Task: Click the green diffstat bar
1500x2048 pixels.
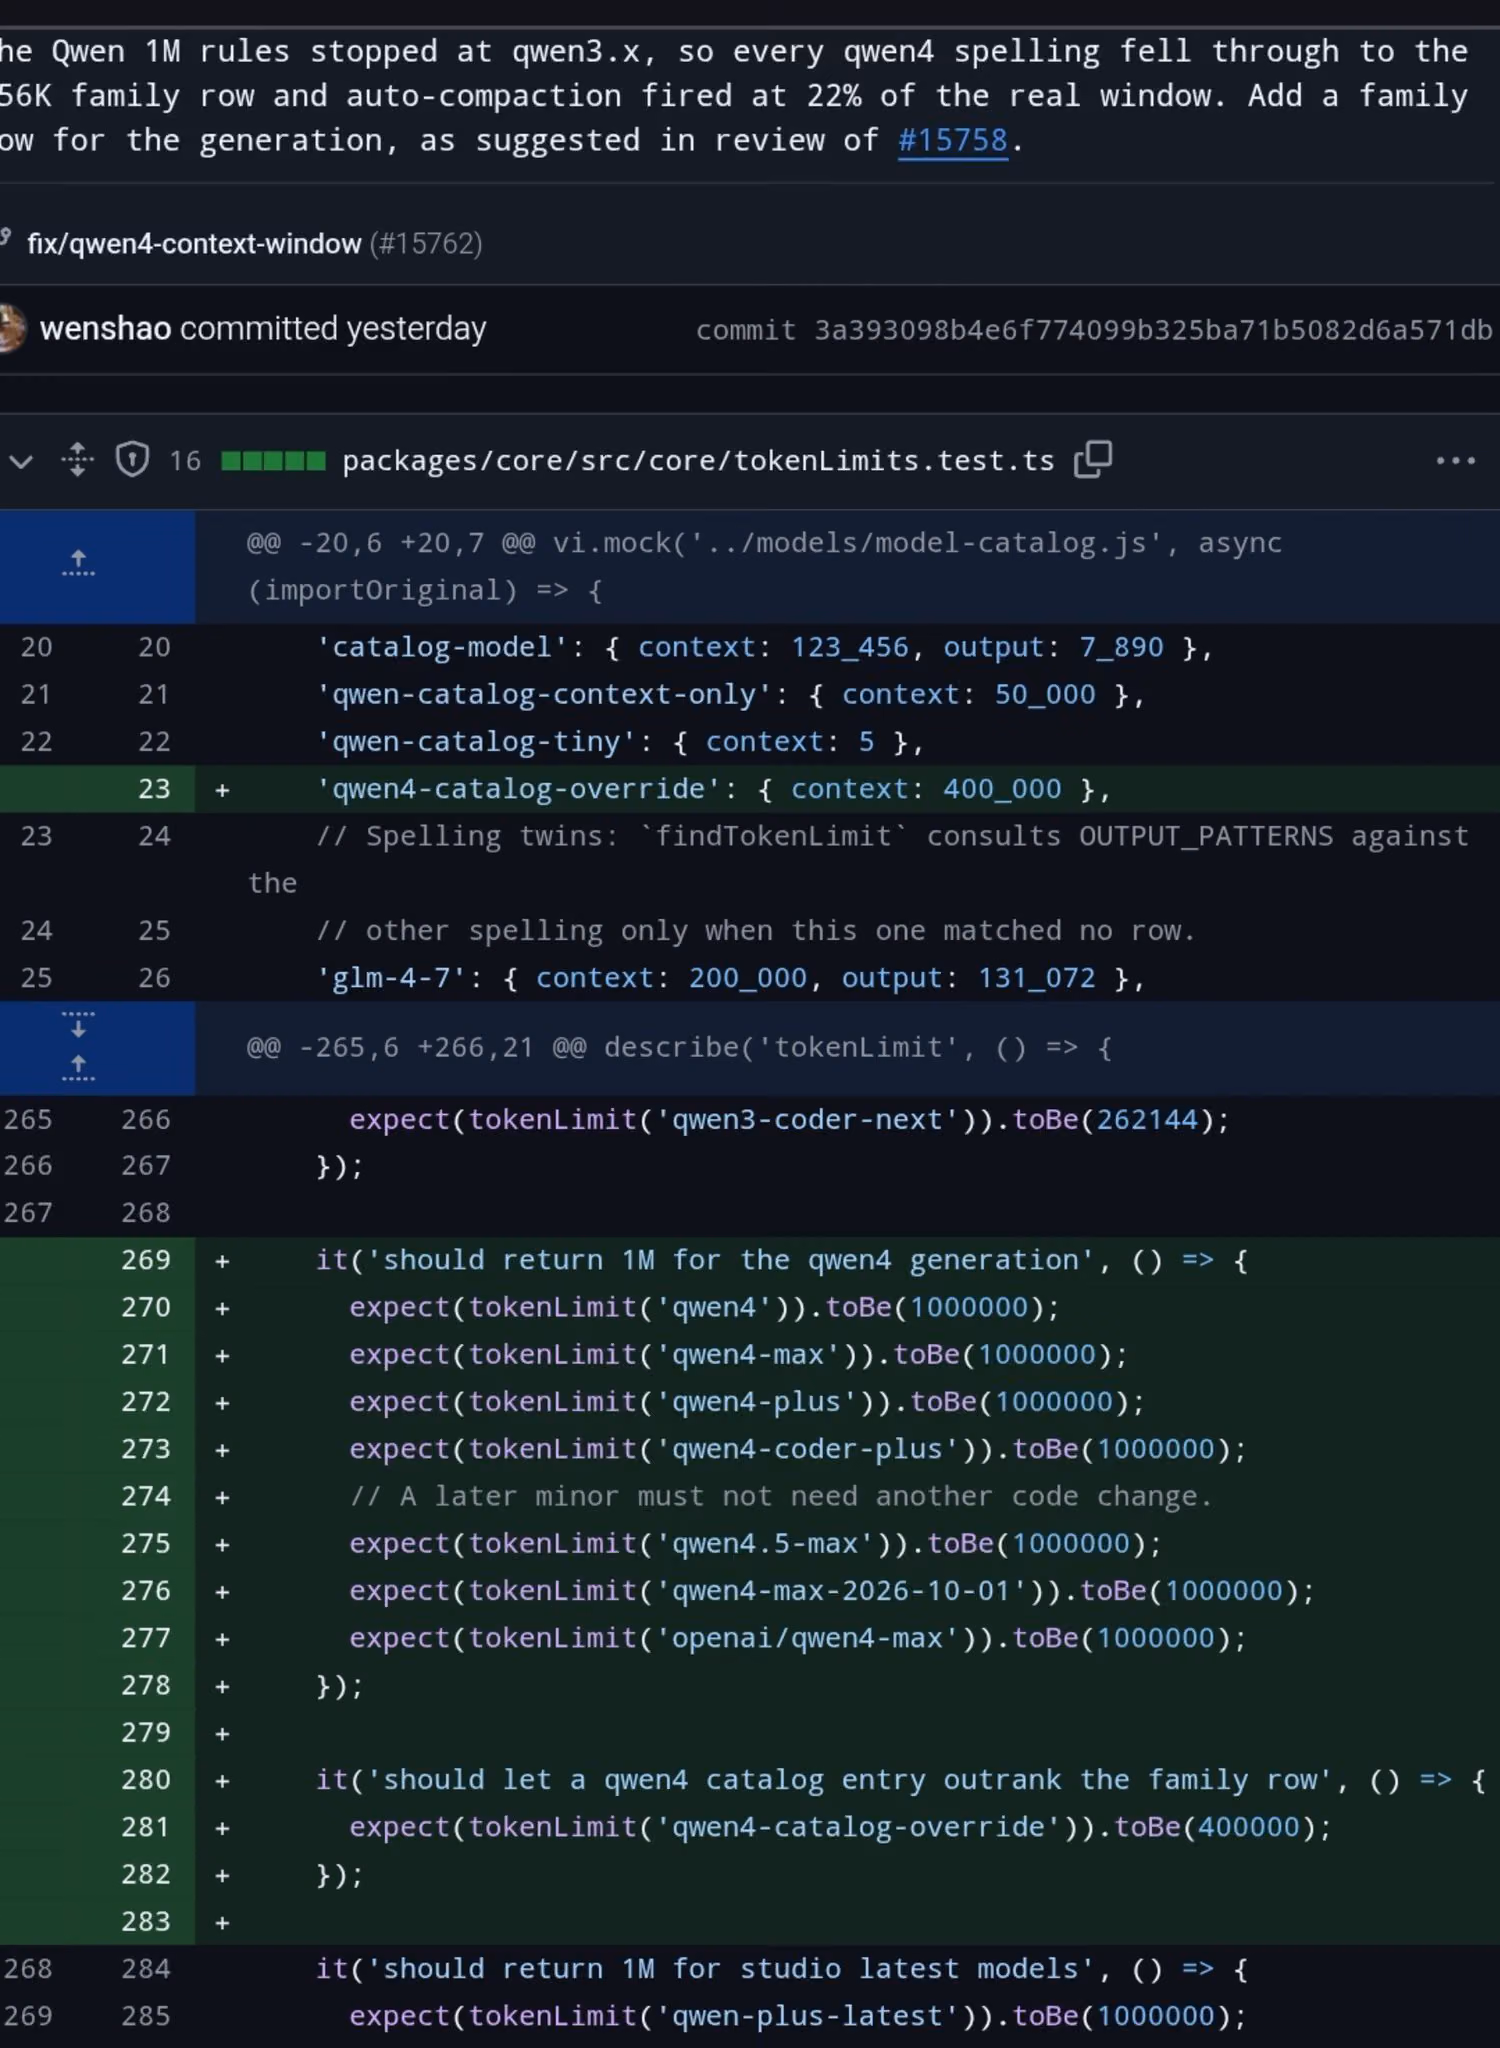Action: pyautogui.click(x=273, y=461)
